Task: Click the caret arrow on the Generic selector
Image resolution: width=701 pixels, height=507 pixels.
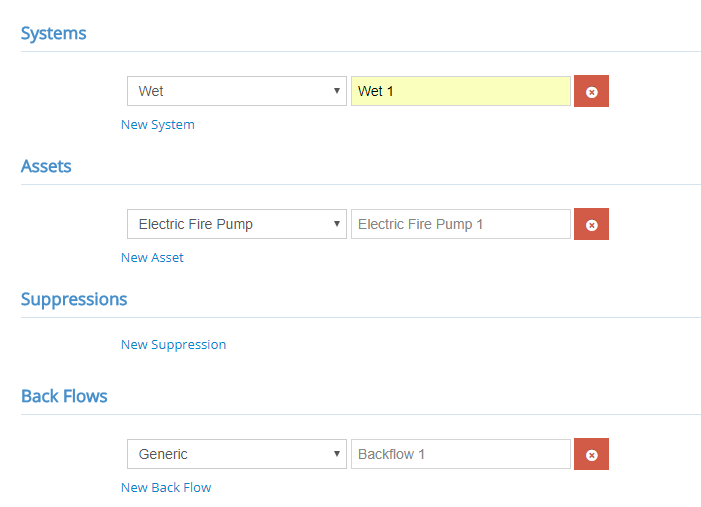Action: coord(337,454)
